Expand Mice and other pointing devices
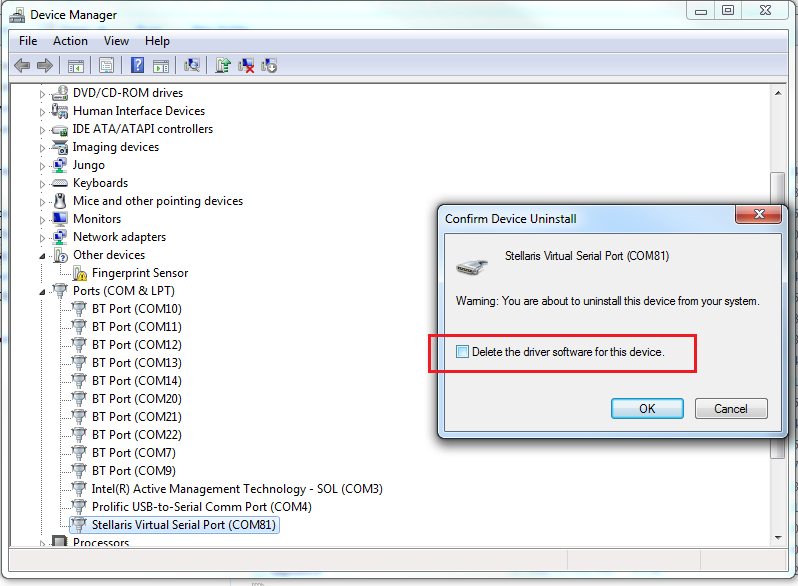 pos(42,202)
